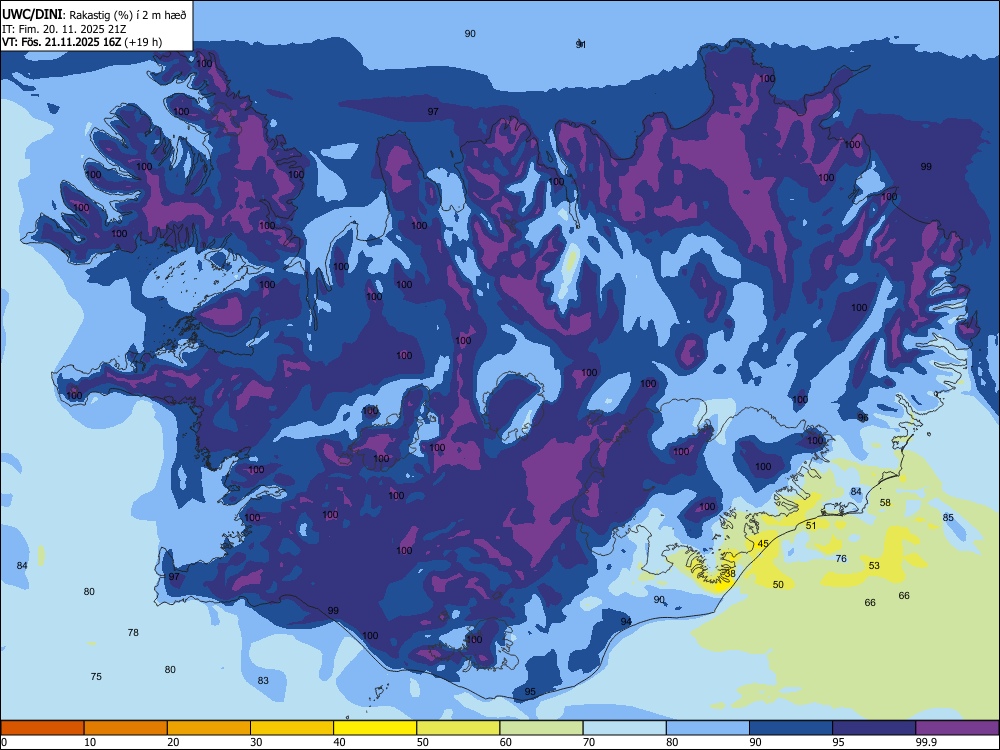The width and height of the screenshot is (1000, 750).
Task: Click the humidity value 76 on the map
Action: [x=841, y=559]
